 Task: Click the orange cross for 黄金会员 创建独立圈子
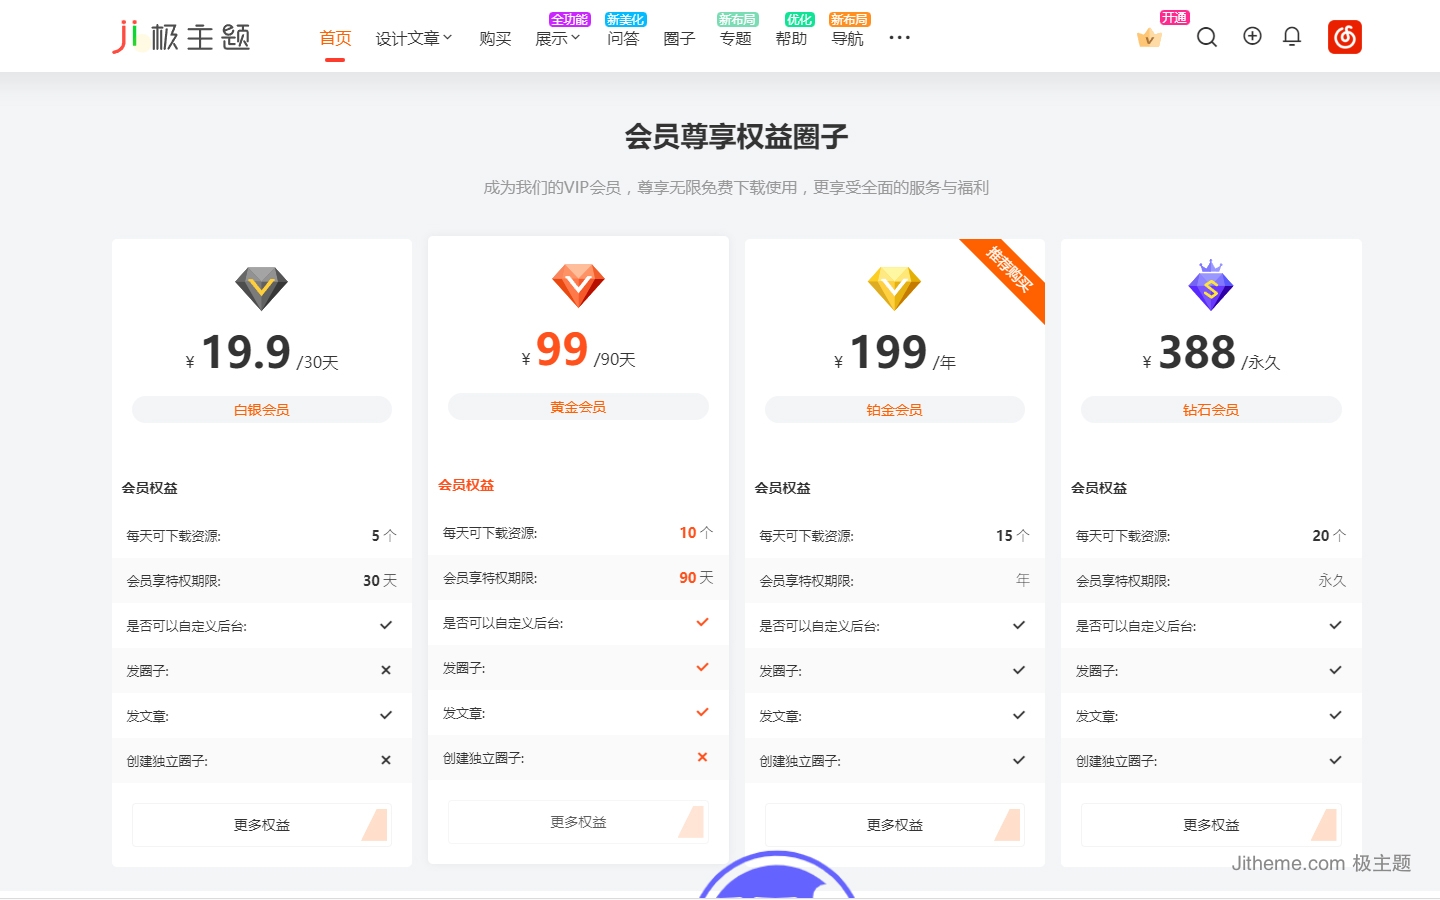(x=702, y=757)
